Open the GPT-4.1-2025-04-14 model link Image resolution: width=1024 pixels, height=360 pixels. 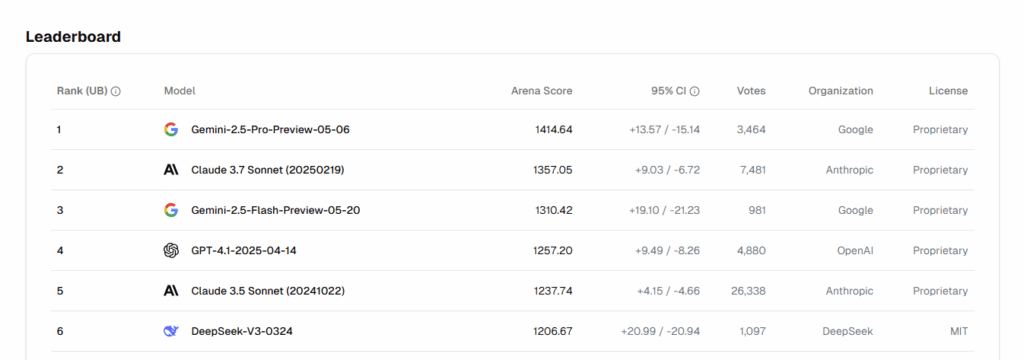point(244,250)
